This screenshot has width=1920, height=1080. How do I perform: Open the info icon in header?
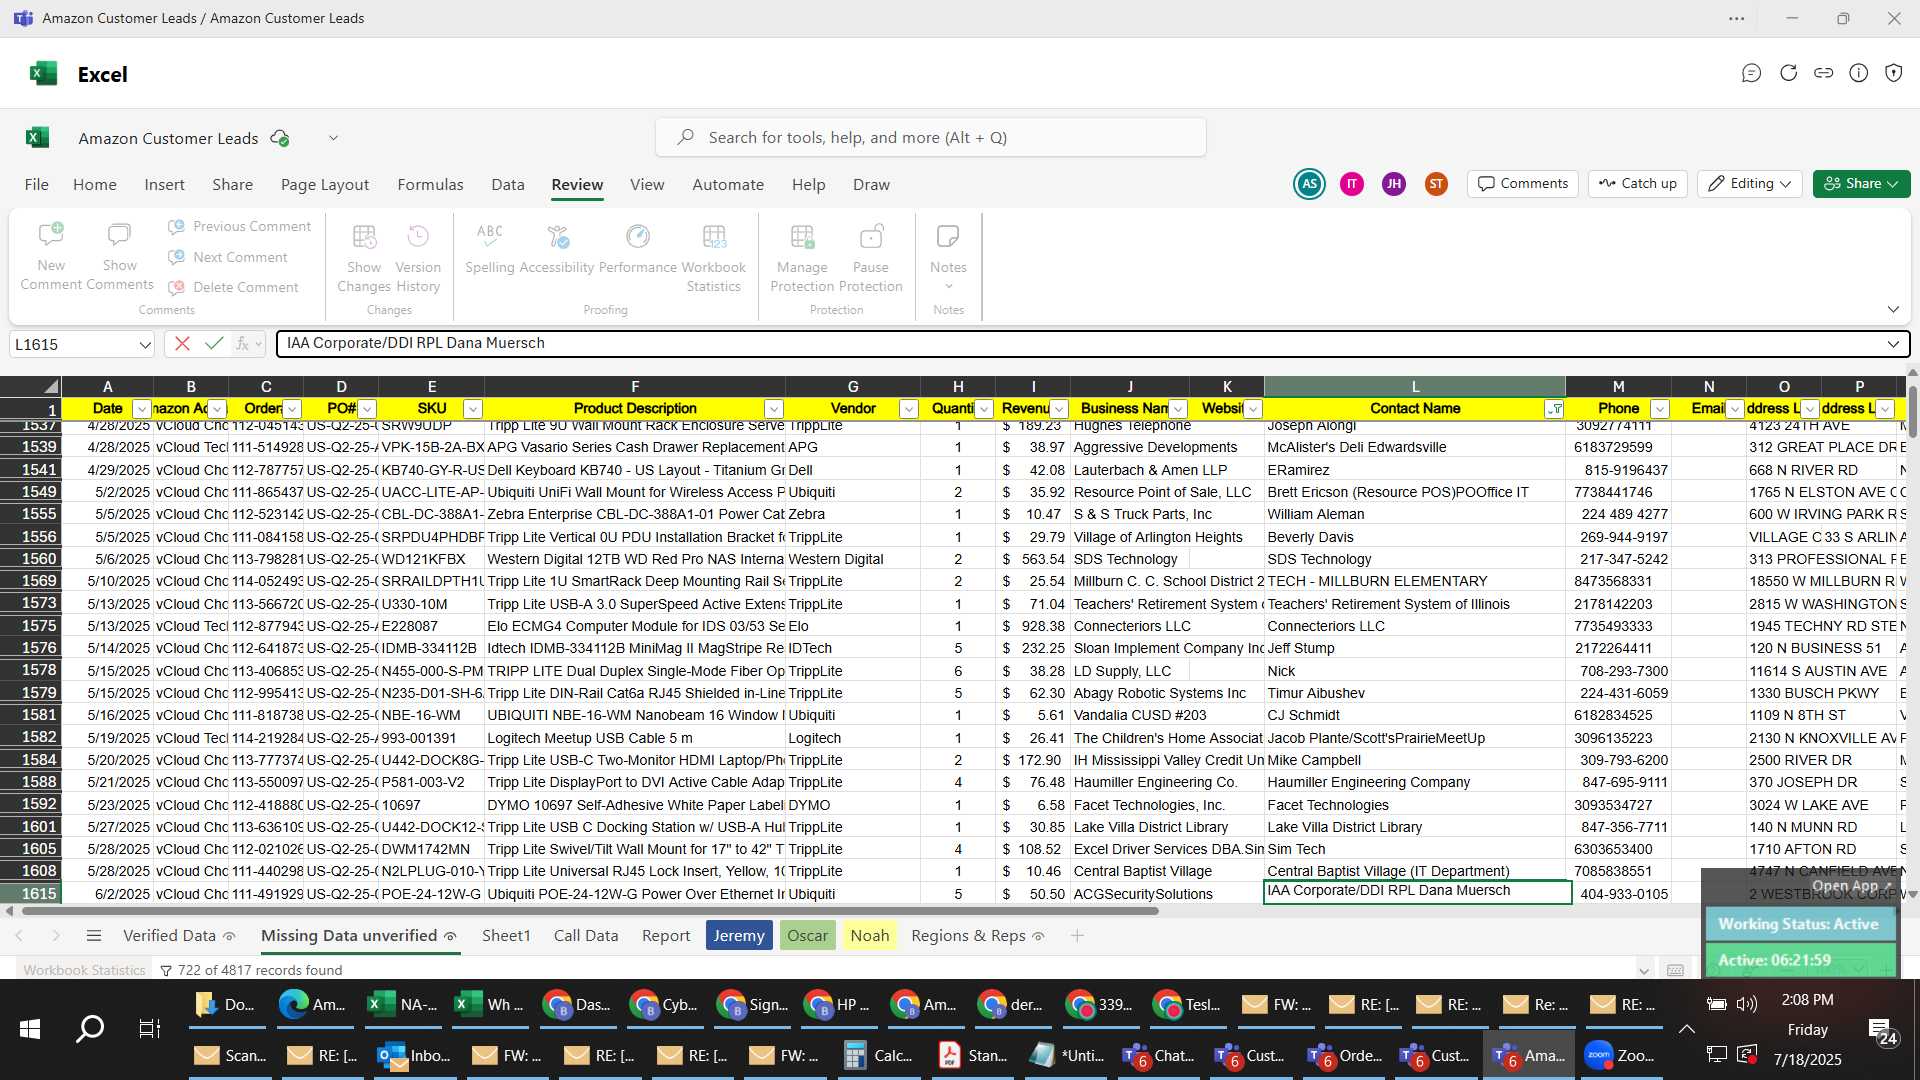1859,73
